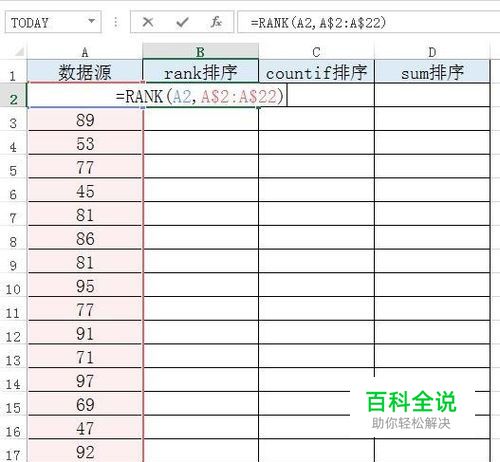Click cell A11 containing 77
Screen dimensions: 500x462
pyautogui.click(x=85, y=309)
